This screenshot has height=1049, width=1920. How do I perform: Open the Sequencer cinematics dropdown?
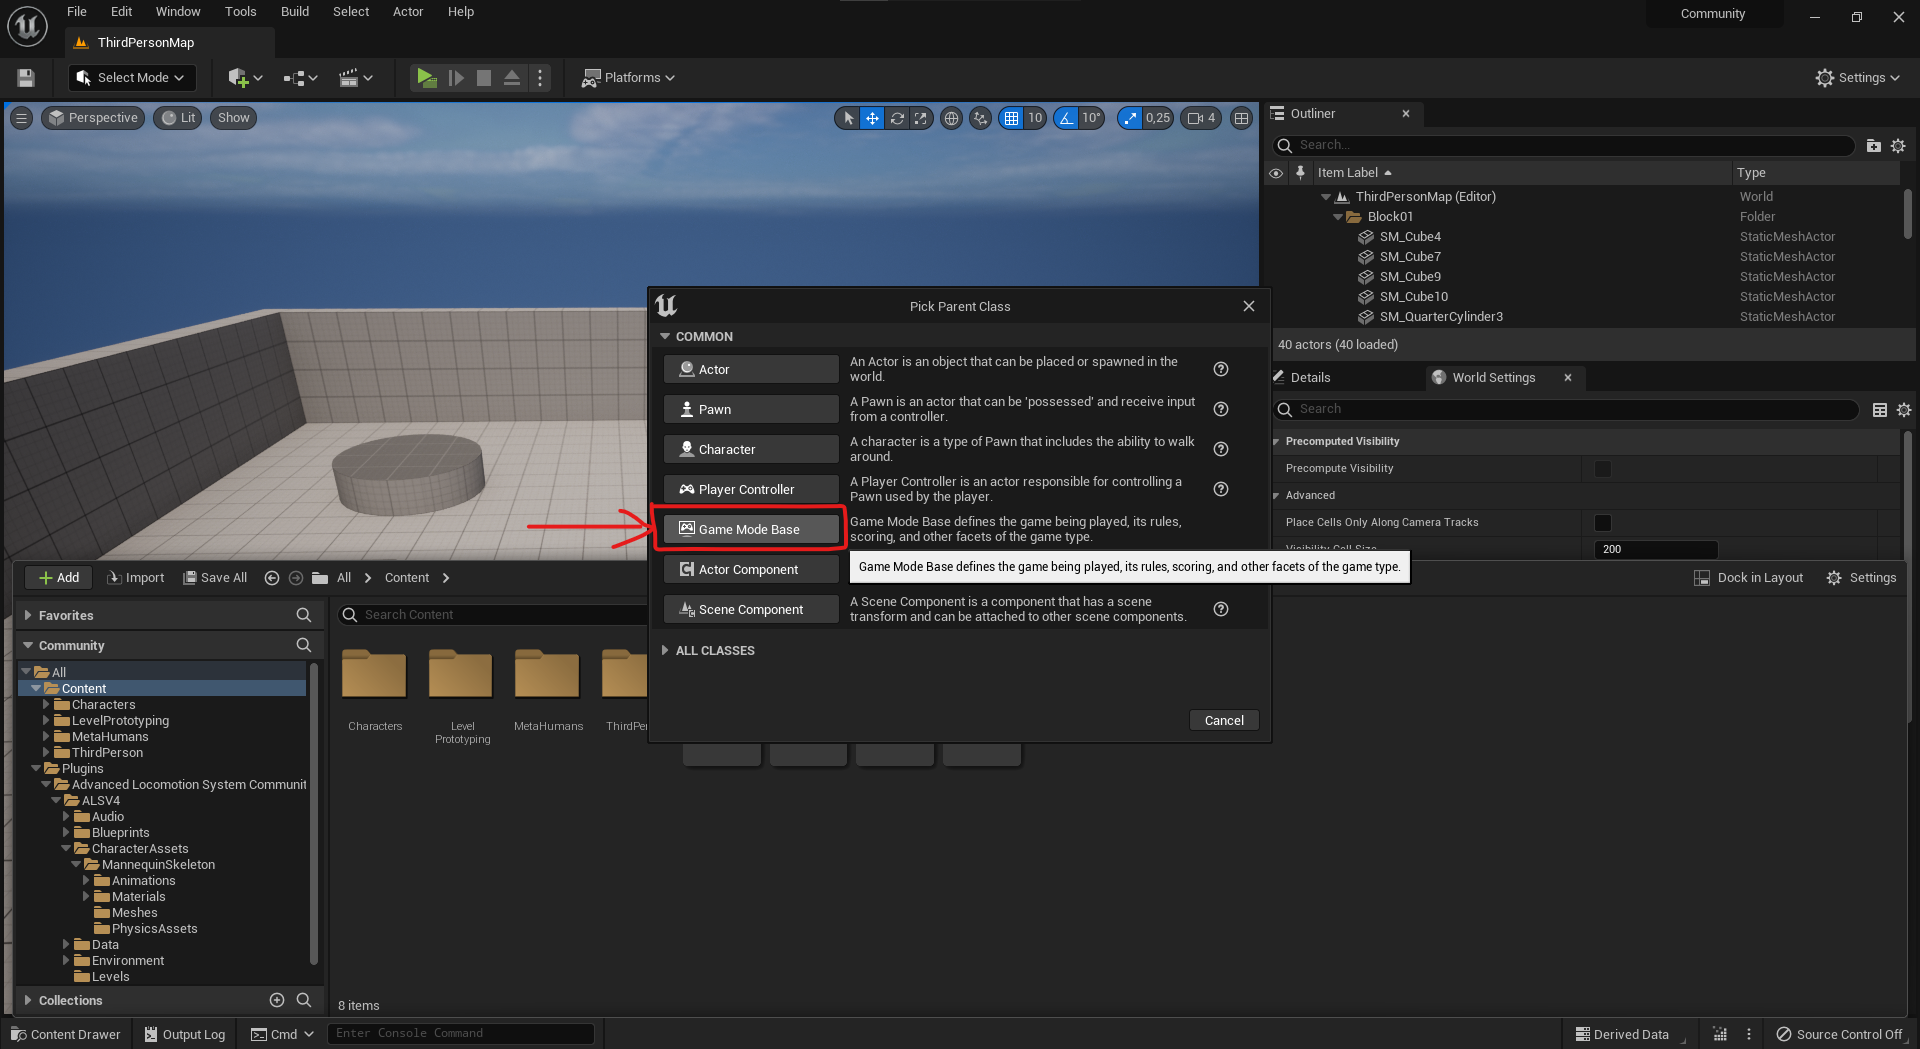[356, 78]
